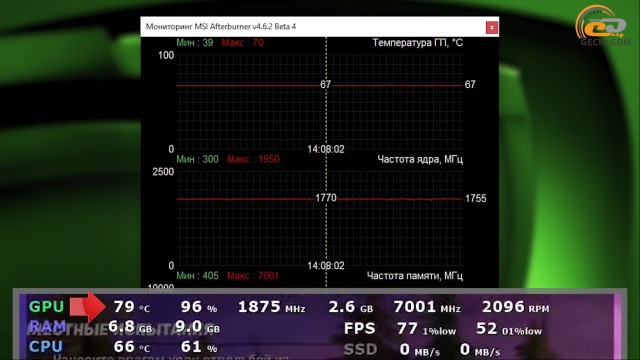Image resolution: width=640 pixels, height=360 pixels.
Task: Click the GPU label in overlay
Action: [x=47, y=307]
